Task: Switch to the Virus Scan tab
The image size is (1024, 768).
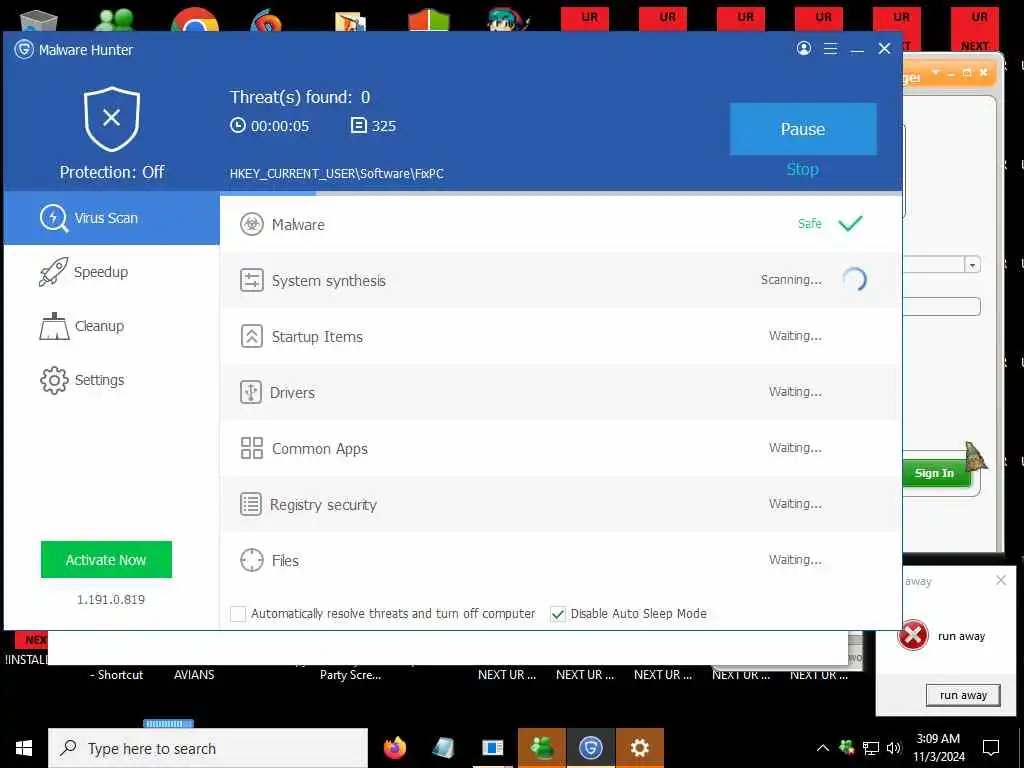Action: coord(112,217)
